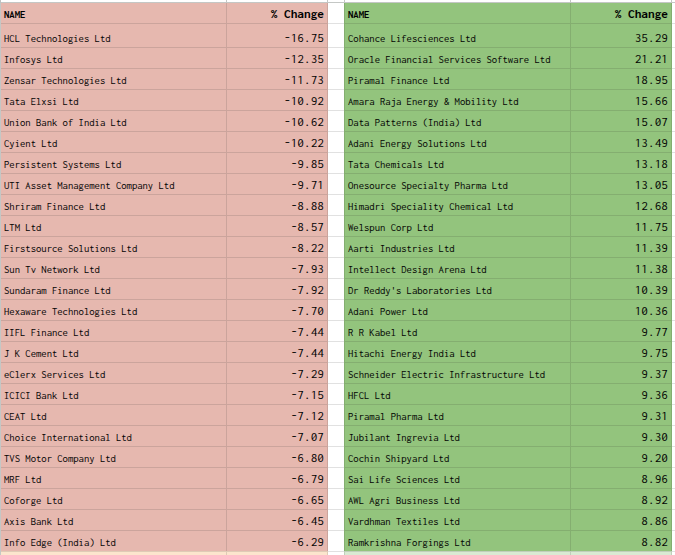Click Piramal Pharma Ltd cell
This screenshot has height=555, width=675.
coord(458,416)
